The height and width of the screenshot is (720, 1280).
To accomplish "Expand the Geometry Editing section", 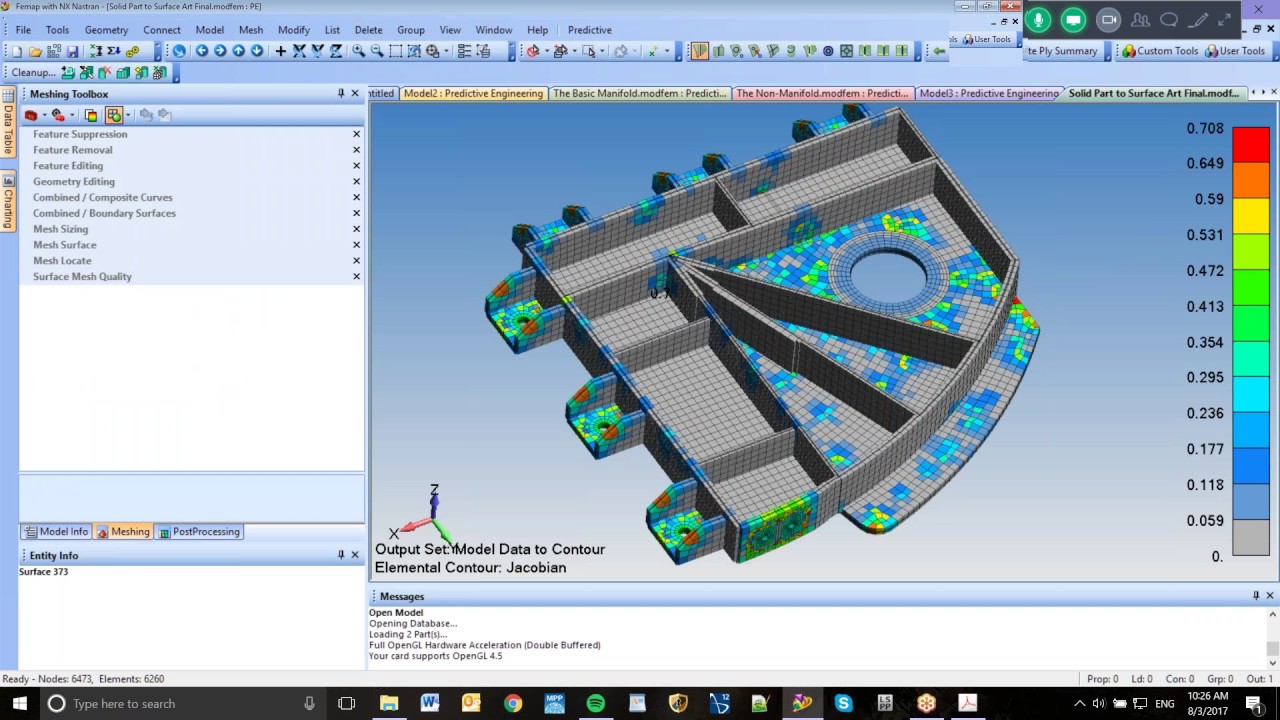I will click(74, 181).
